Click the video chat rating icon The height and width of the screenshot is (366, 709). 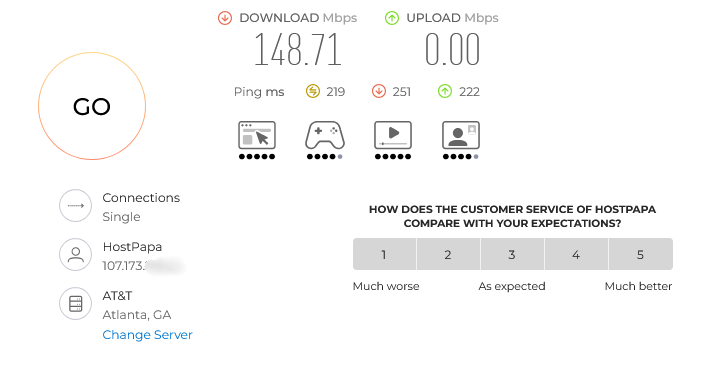pos(461,135)
